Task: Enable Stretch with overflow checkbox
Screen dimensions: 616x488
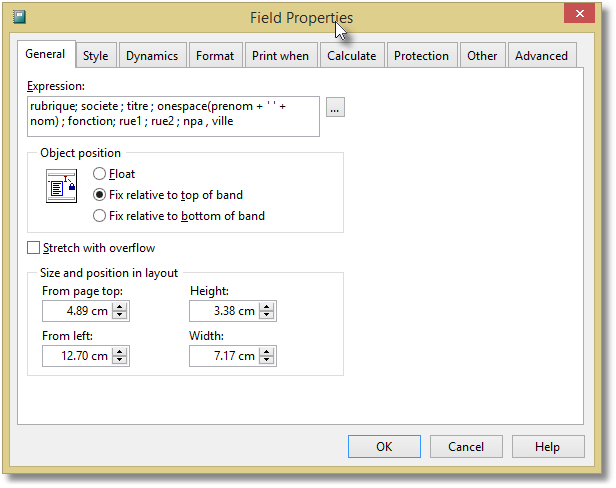Action: tap(35, 248)
